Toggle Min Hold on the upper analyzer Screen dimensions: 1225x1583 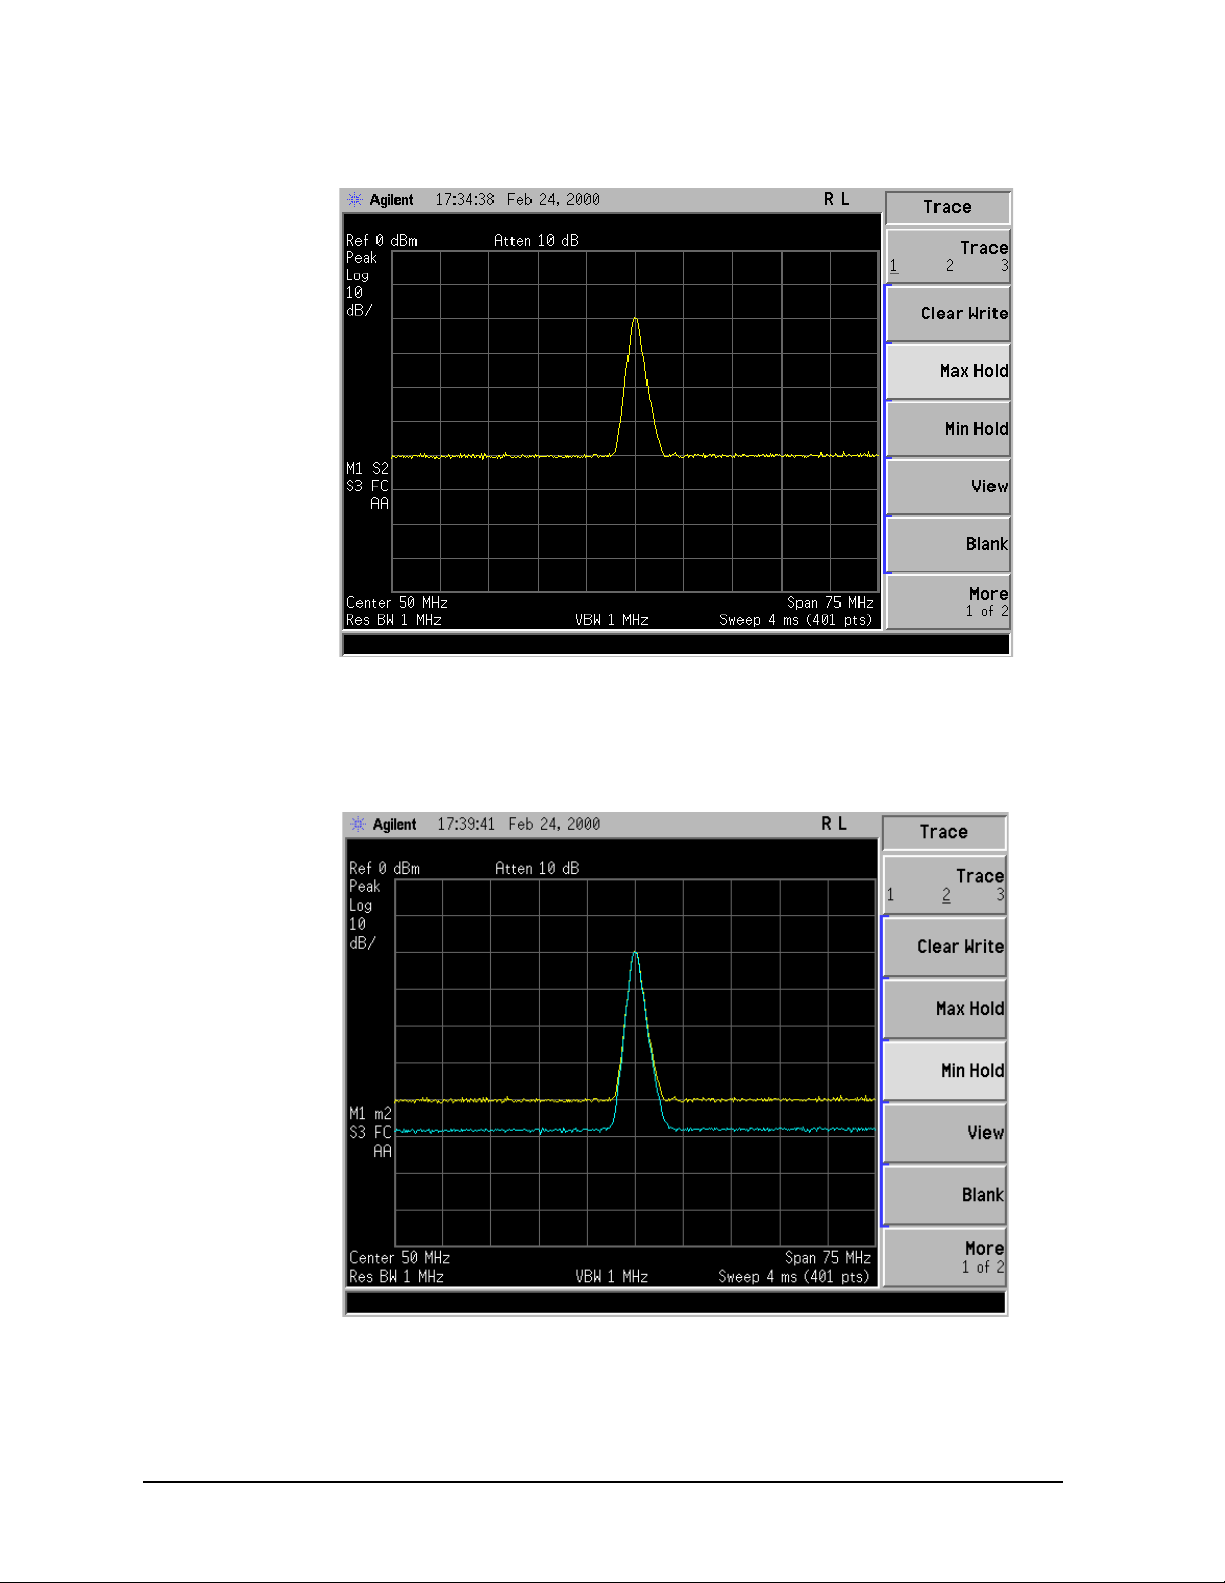tap(948, 429)
